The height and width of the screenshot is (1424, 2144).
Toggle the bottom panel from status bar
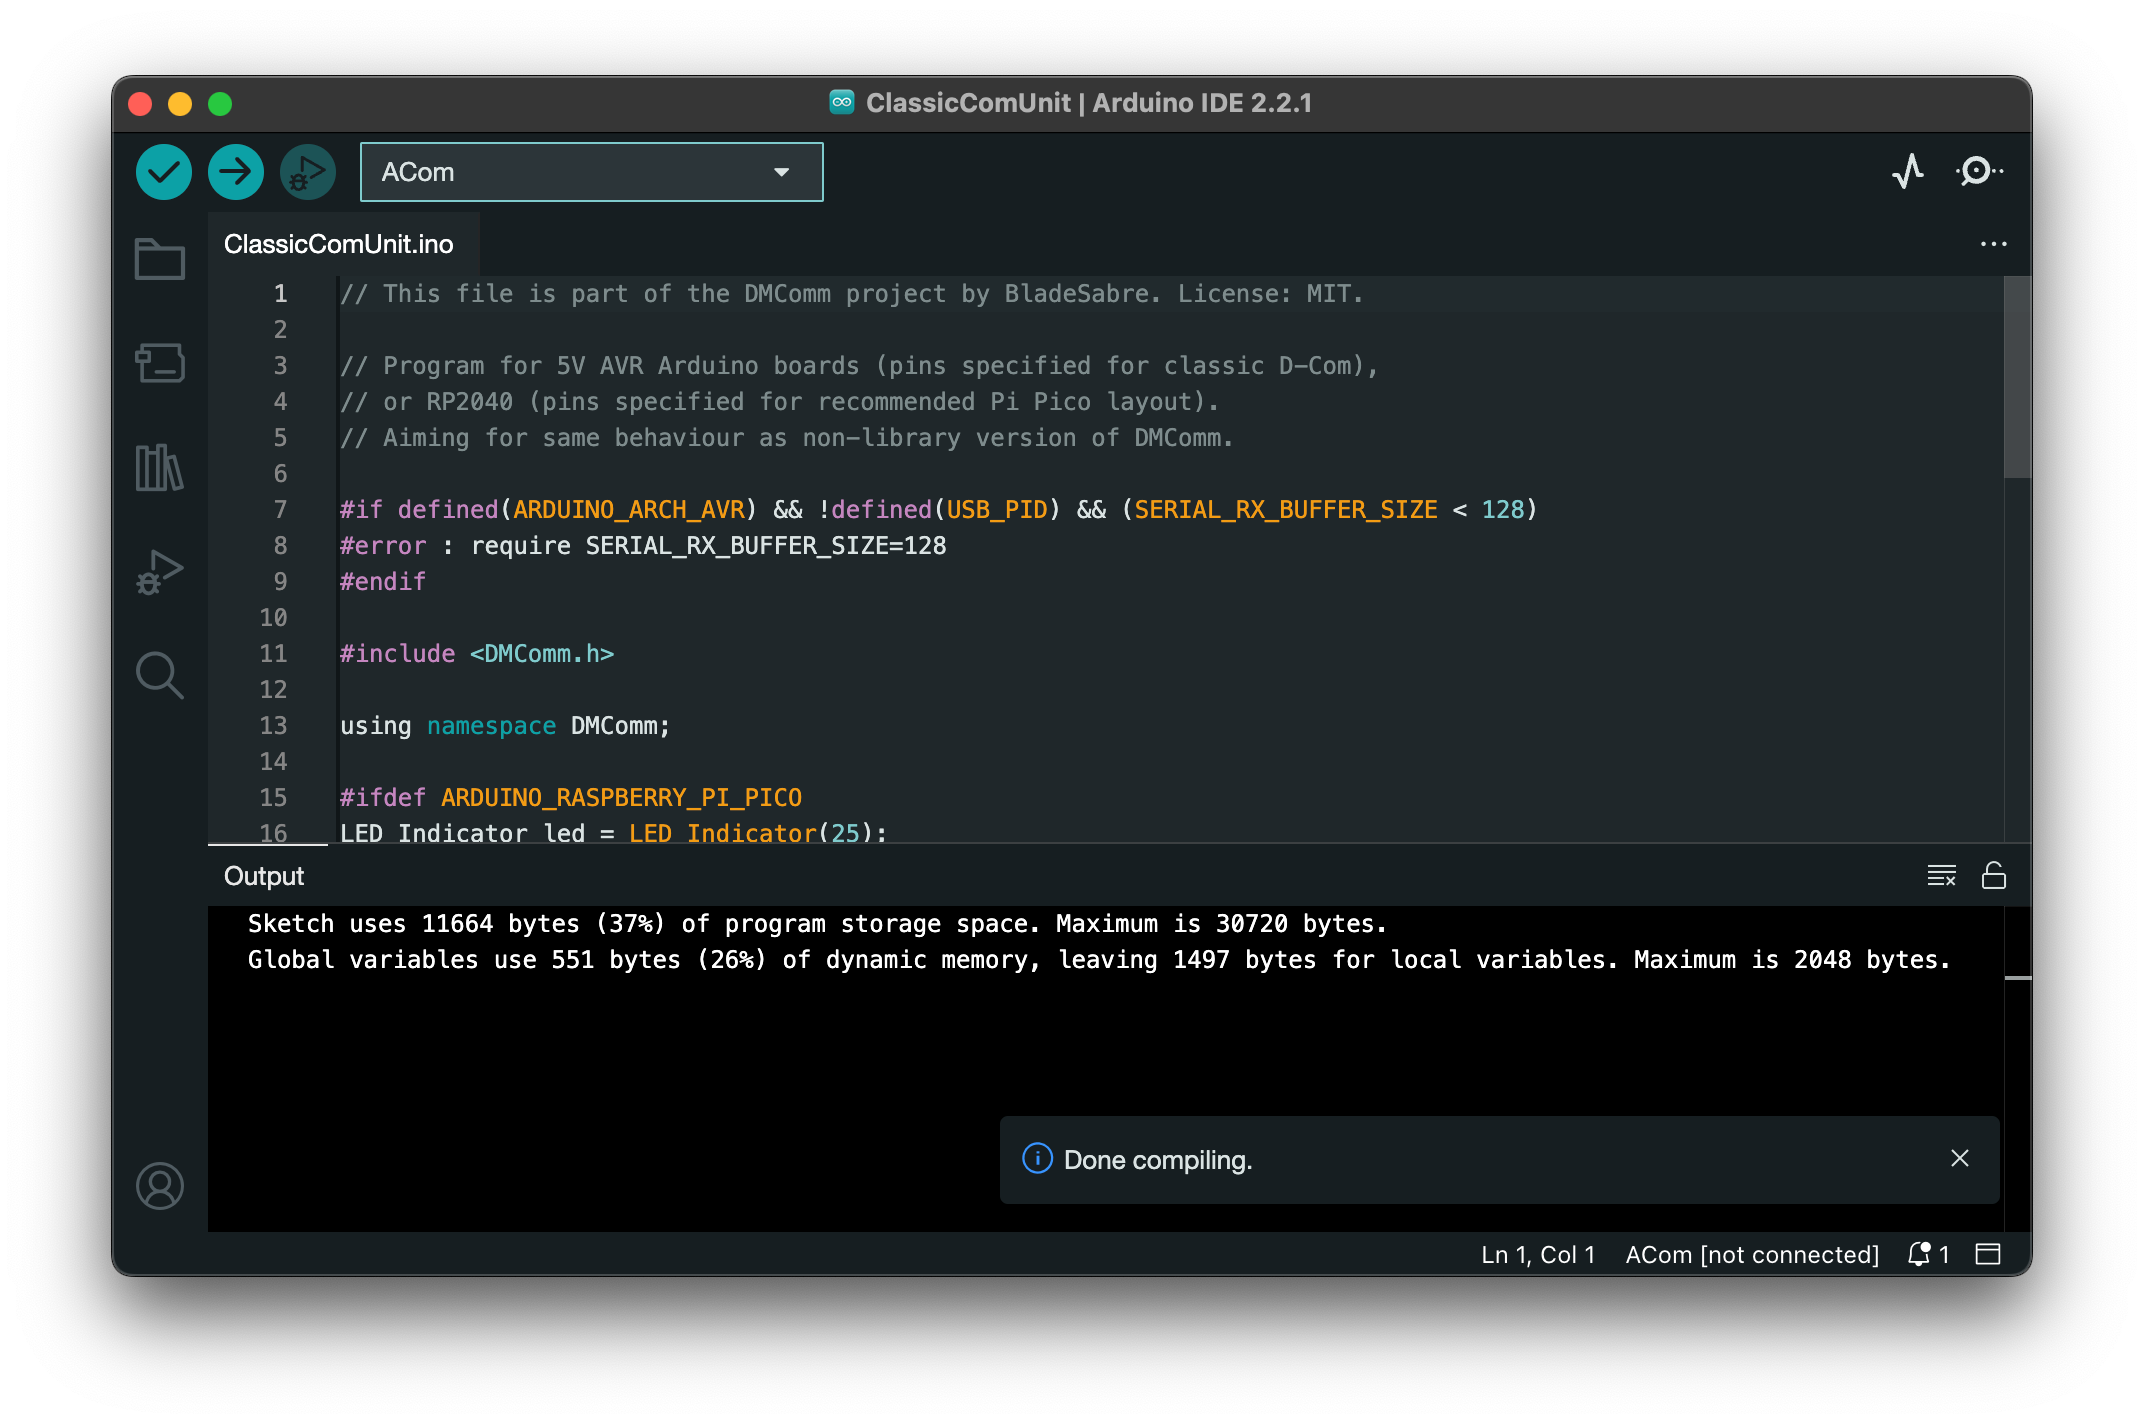pyautogui.click(x=1988, y=1254)
